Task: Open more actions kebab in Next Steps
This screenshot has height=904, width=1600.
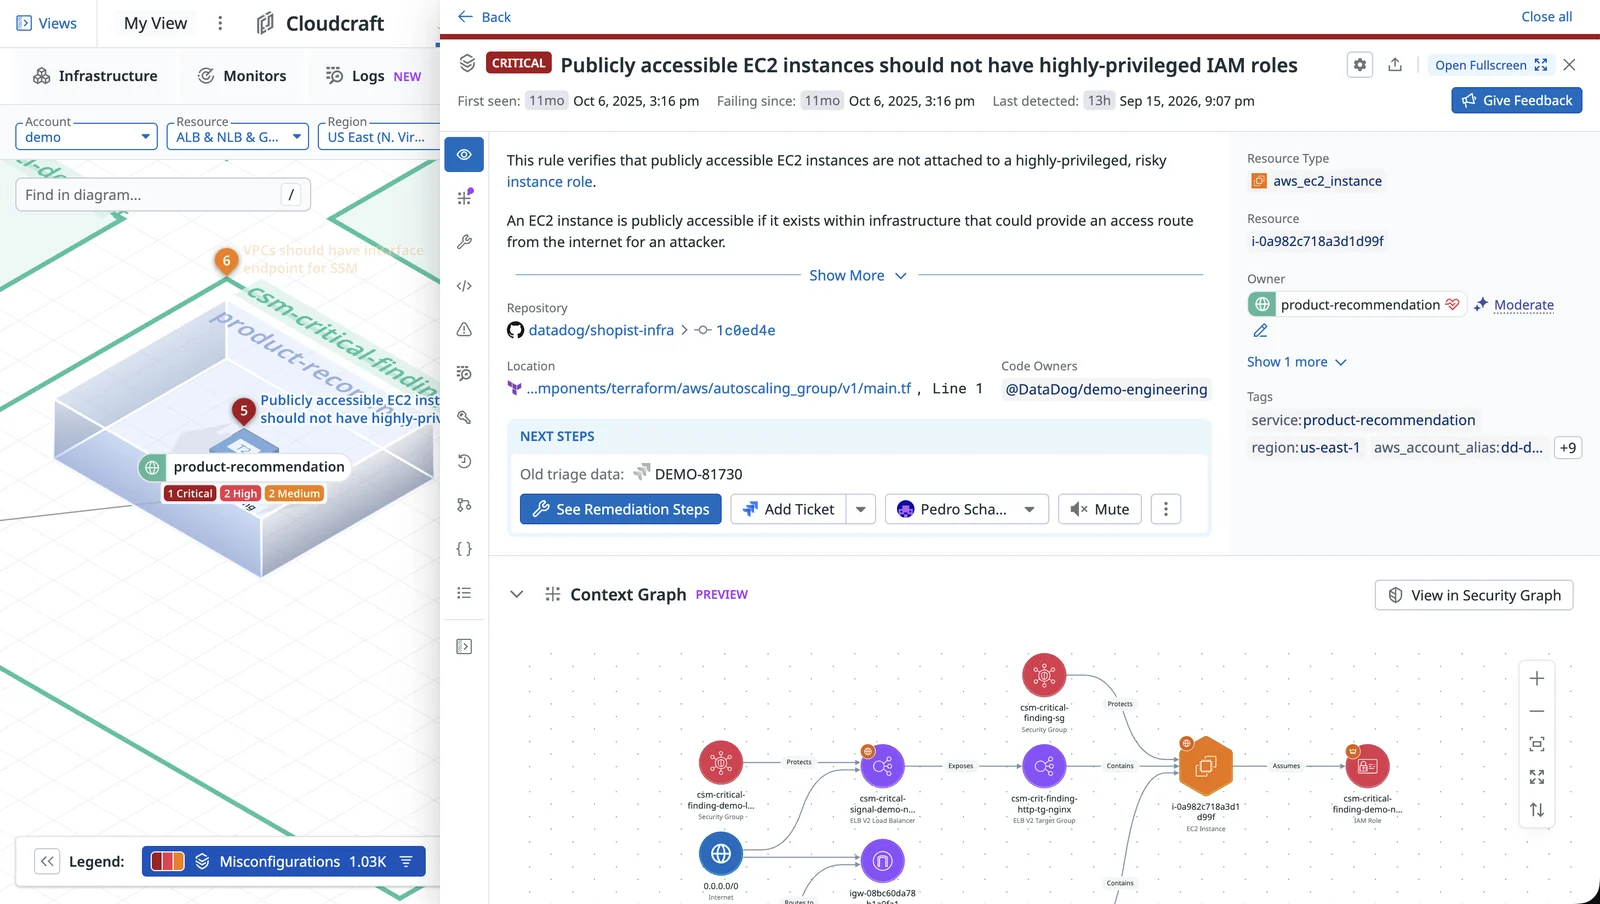Action: (1166, 509)
